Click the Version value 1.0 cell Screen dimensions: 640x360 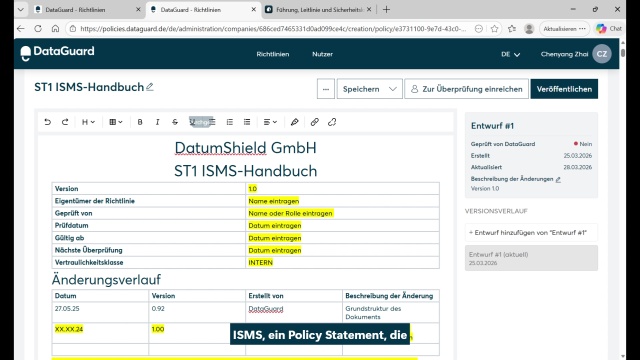[342, 189]
